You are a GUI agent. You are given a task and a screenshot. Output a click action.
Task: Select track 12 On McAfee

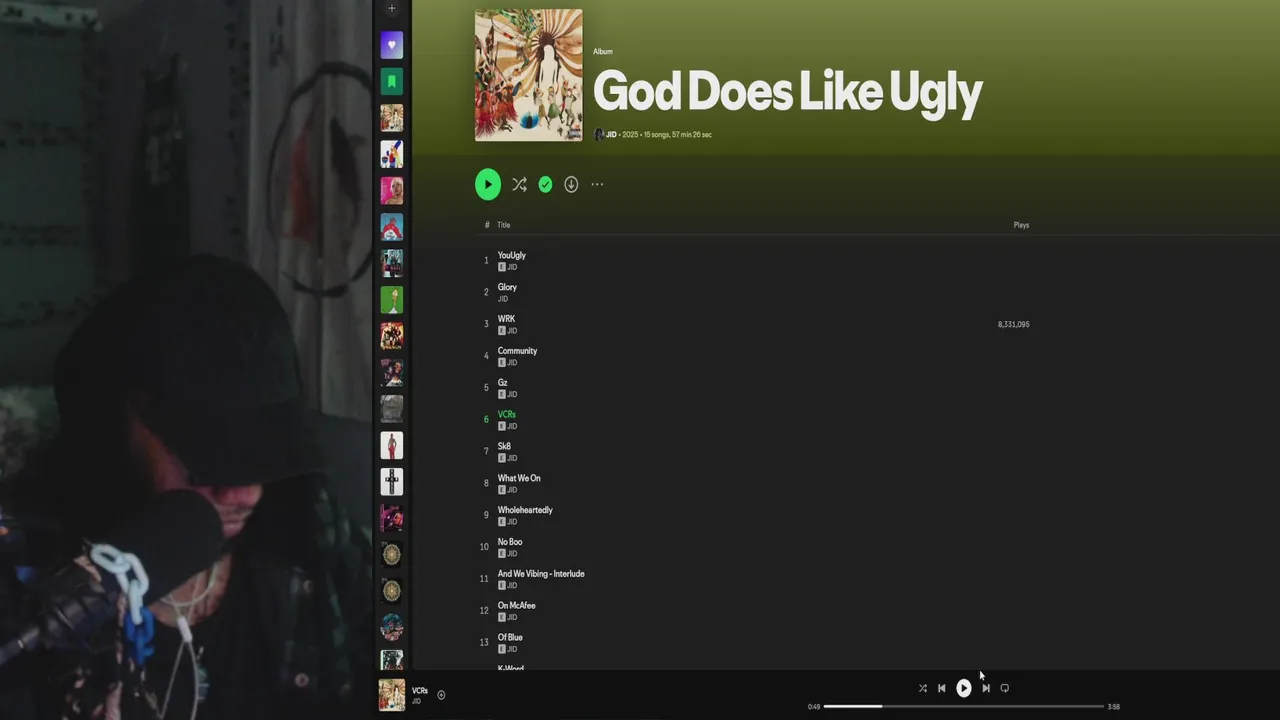pyautogui.click(x=516, y=605)
